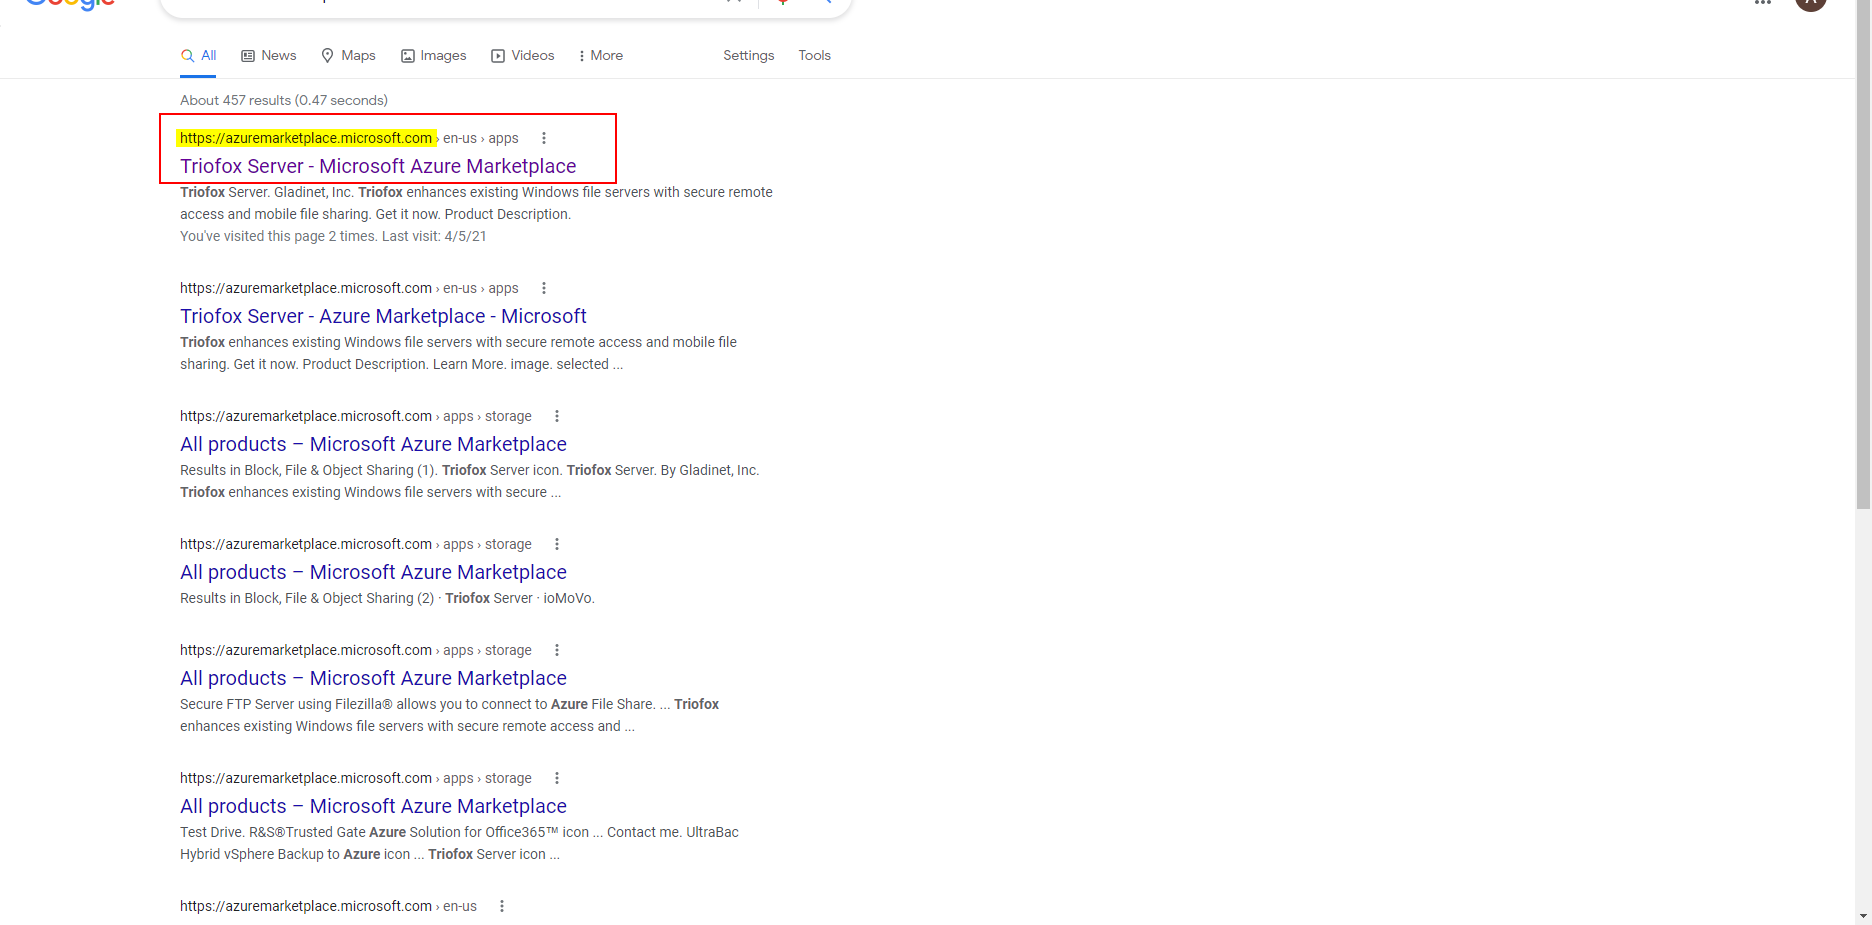Open the account profile avatar
Image resolution: width=1872 pixels, height=925 pixels.
point(1811,4)
